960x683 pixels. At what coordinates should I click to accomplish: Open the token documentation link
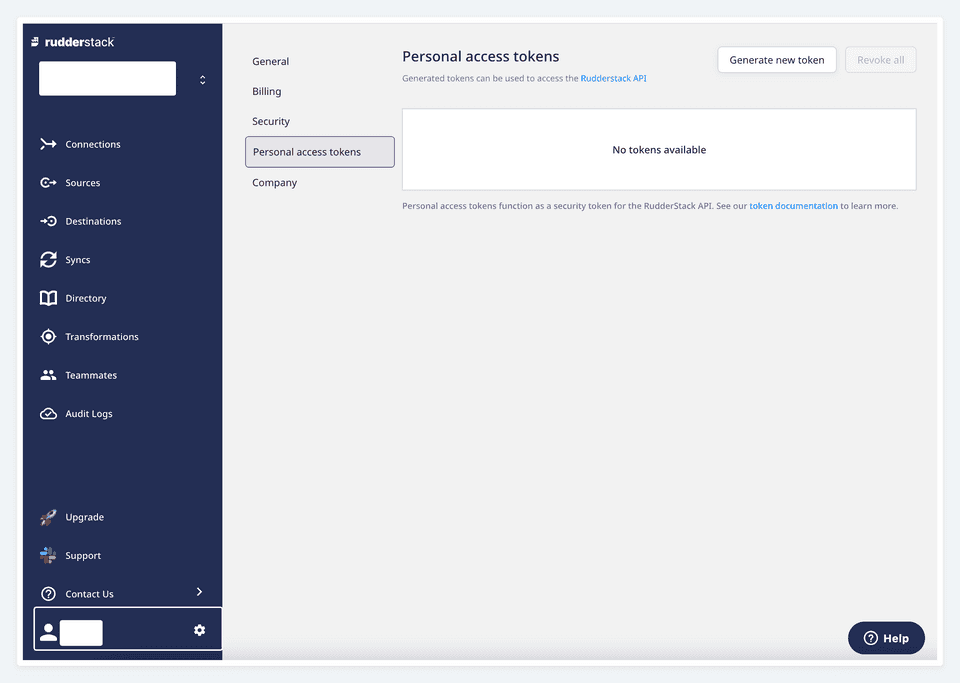(x=793, y=205)
